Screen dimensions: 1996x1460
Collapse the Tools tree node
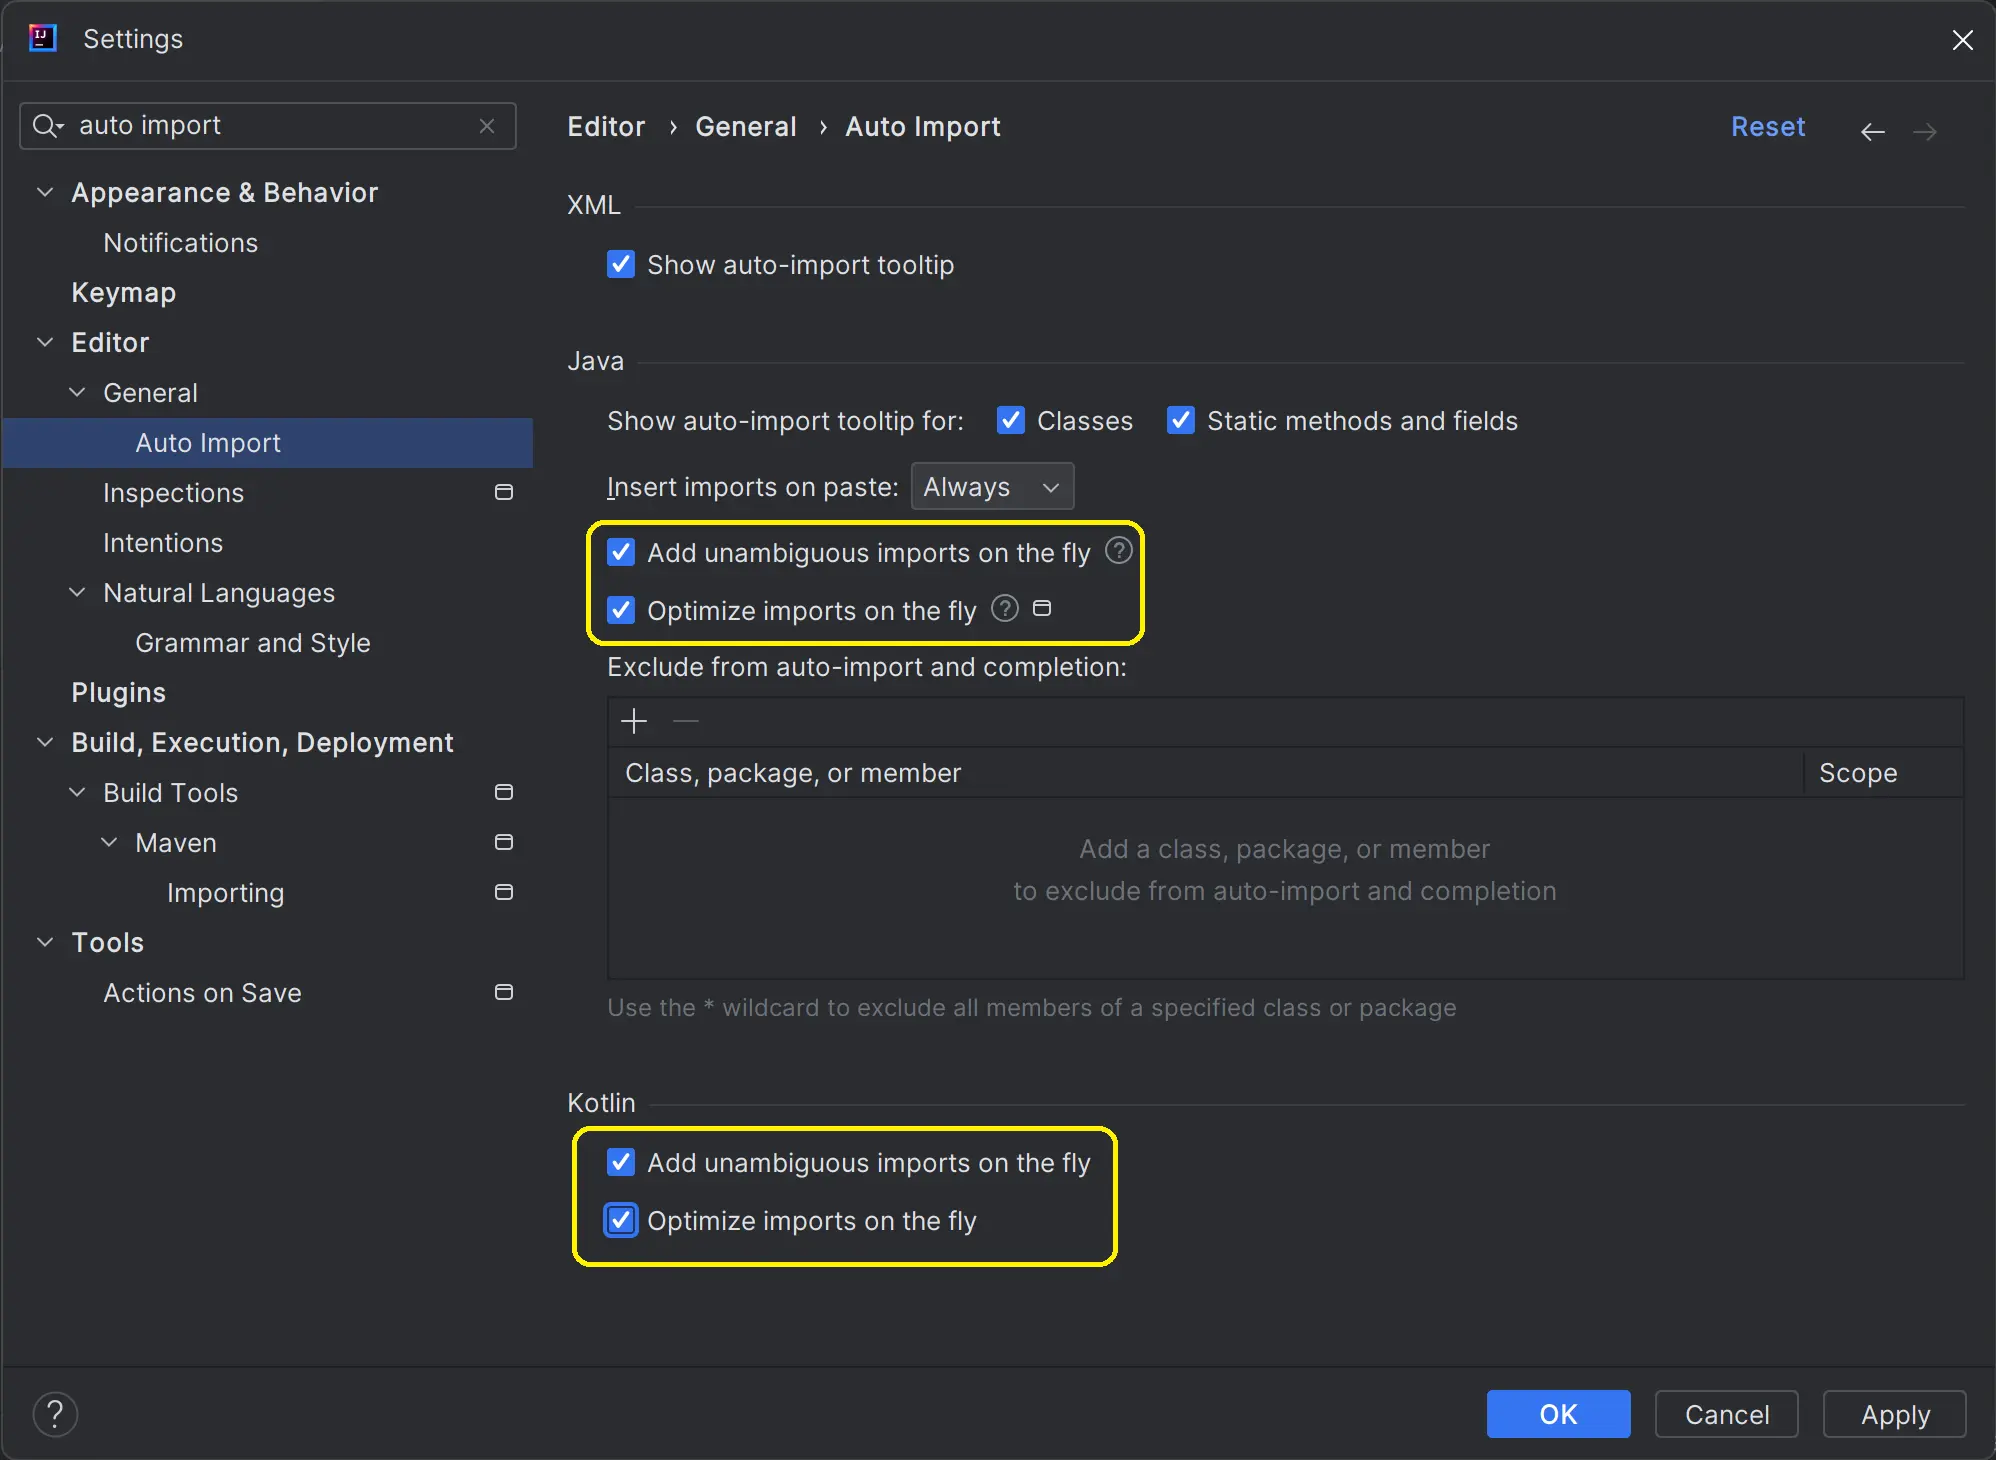pyautogui.click(x=45, y=942)
